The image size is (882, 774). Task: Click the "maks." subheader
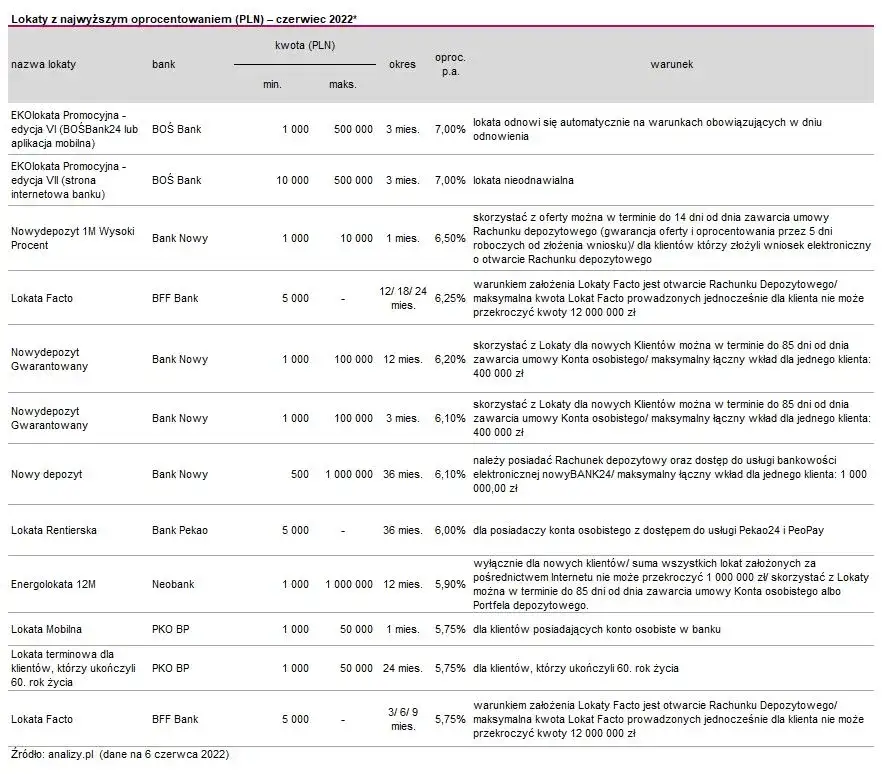[x=343, y=84]
